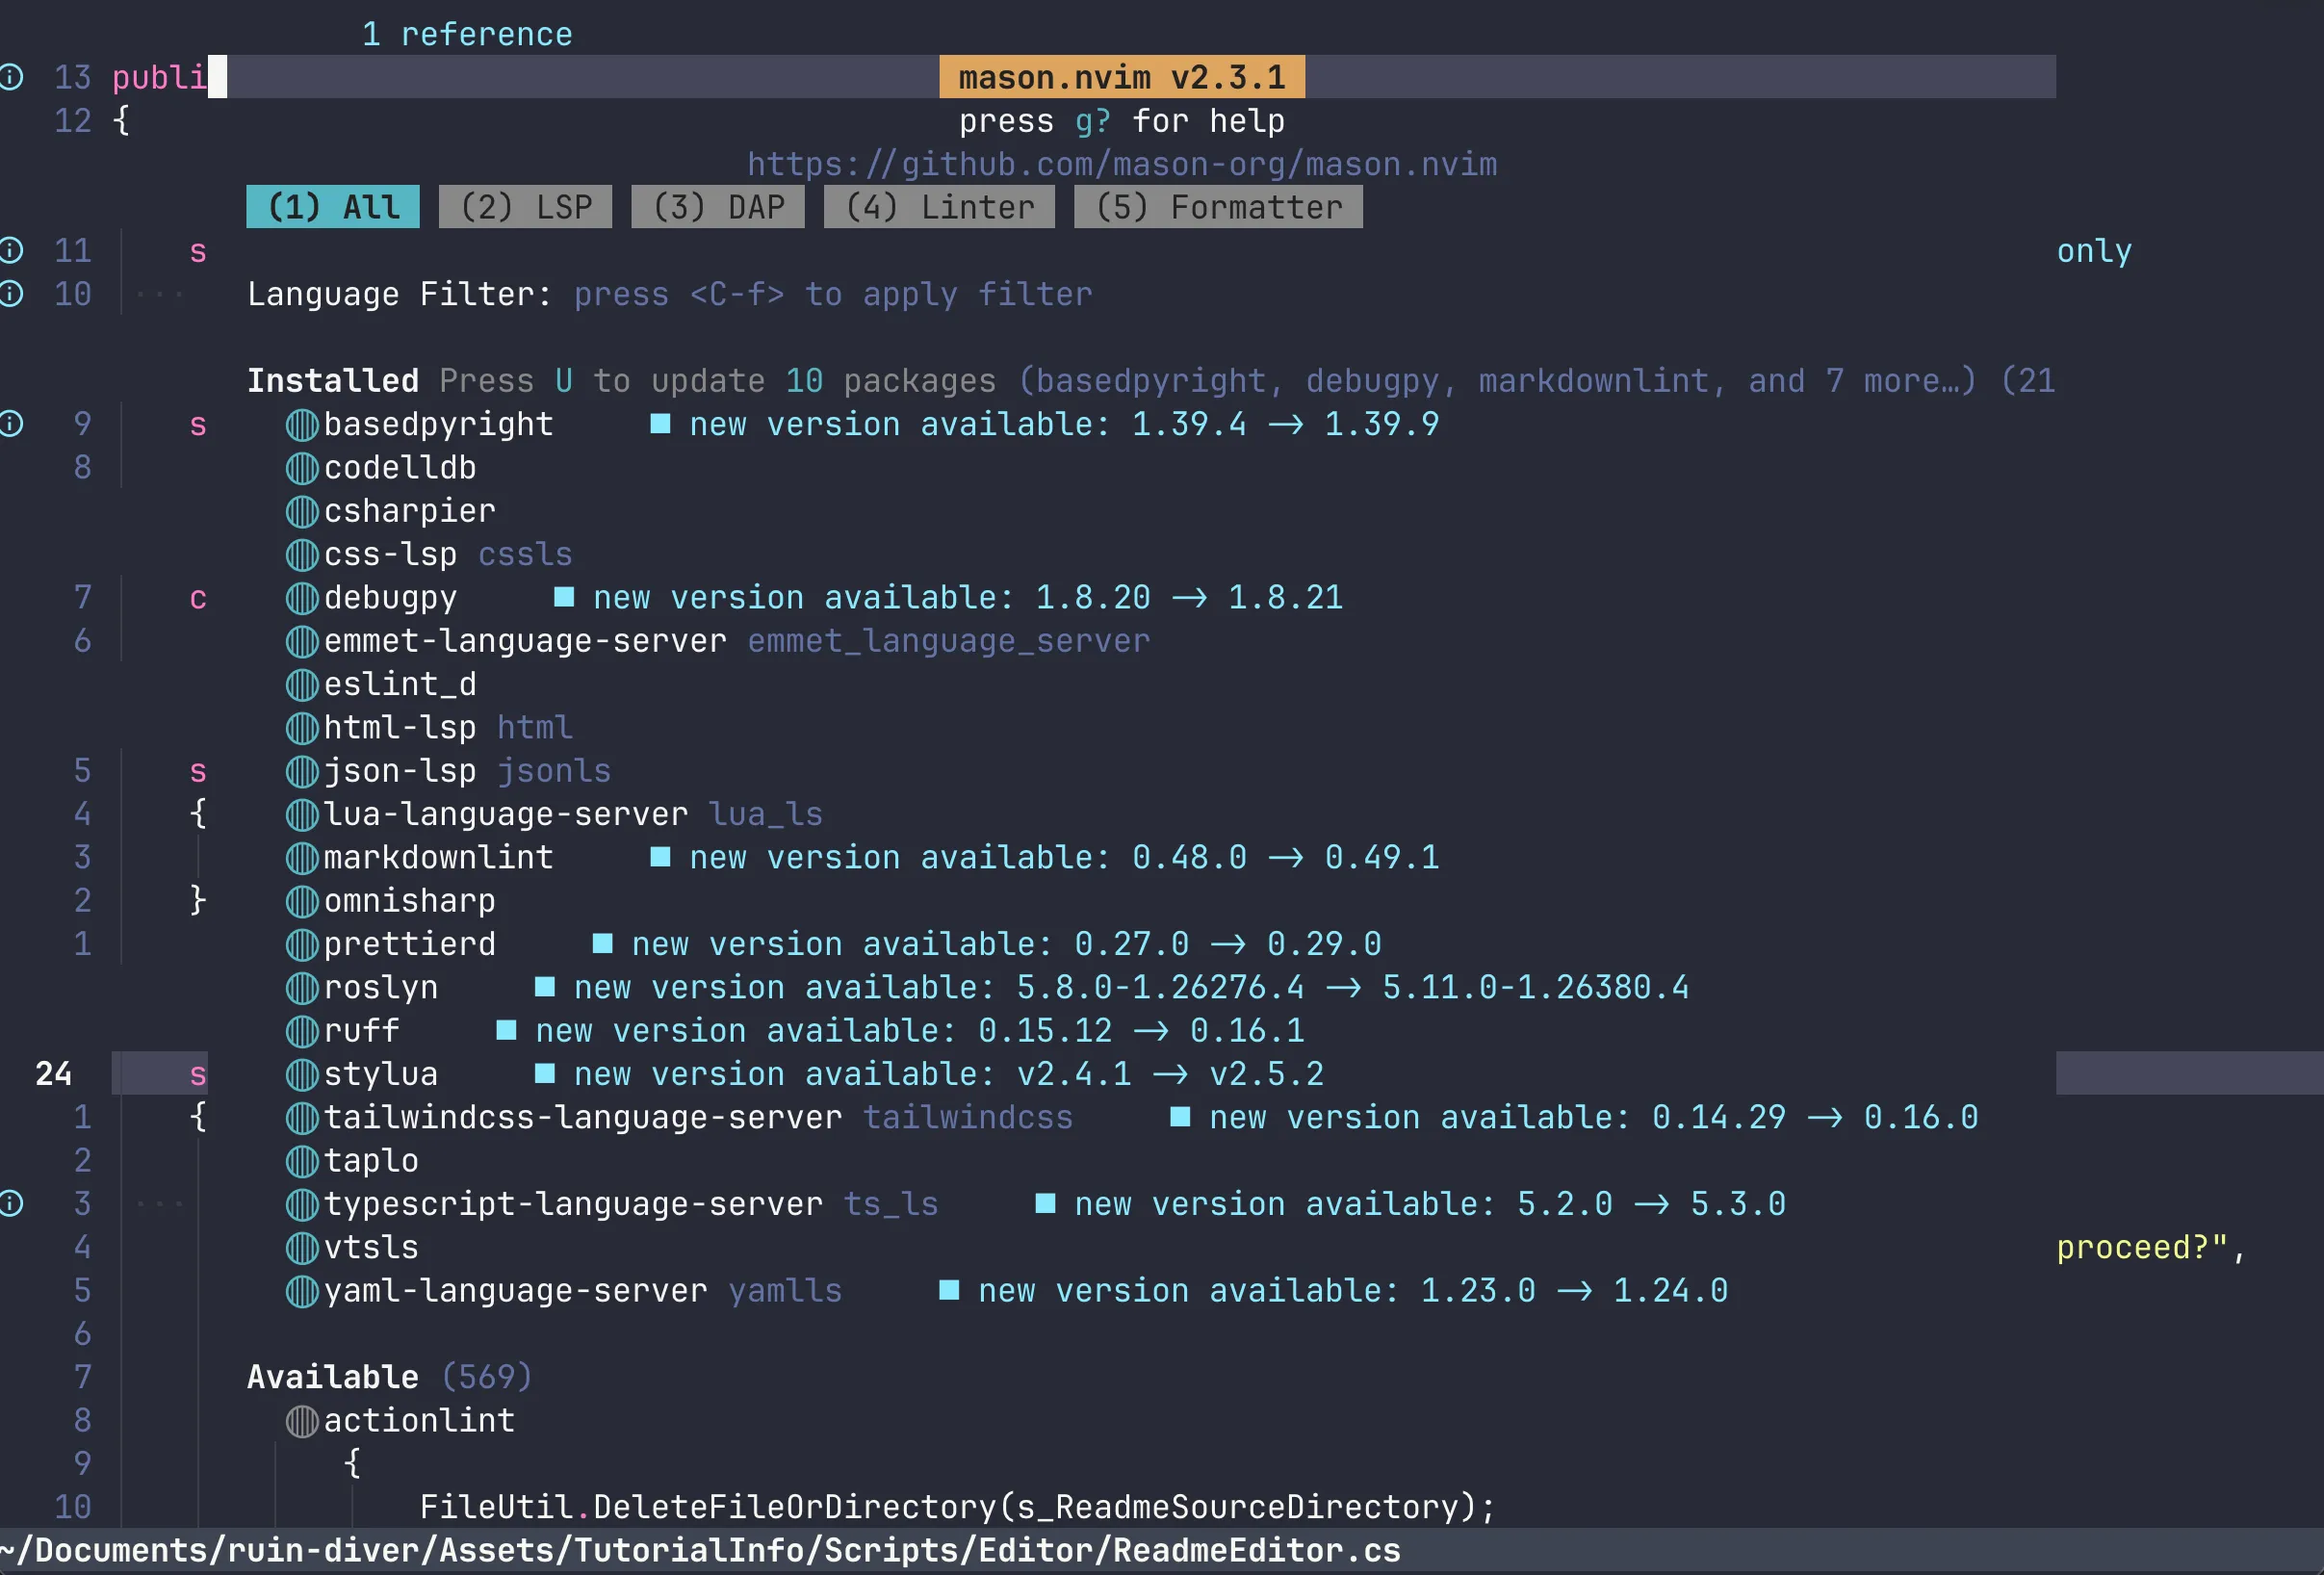The height and width of the screenshot is (1575, 2324).
Task: Click debugpy's new version 1.8.21 notice
Action: click(949, 598)
